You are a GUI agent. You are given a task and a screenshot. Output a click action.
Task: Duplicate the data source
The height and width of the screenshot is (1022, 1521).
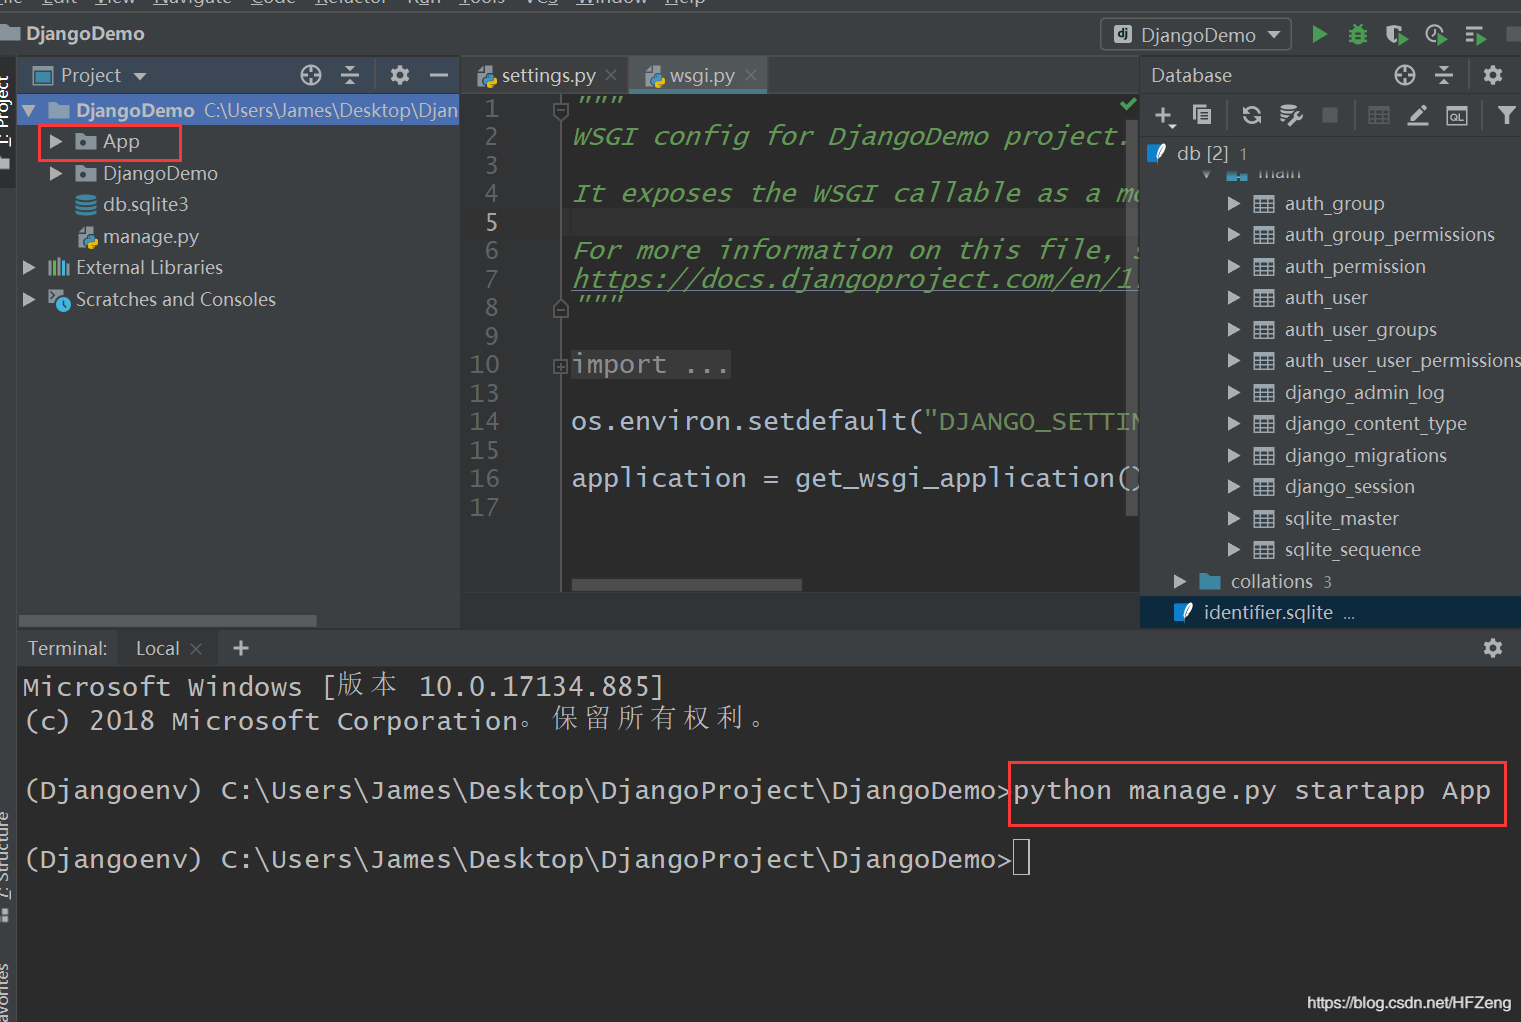pos(1202,115)
